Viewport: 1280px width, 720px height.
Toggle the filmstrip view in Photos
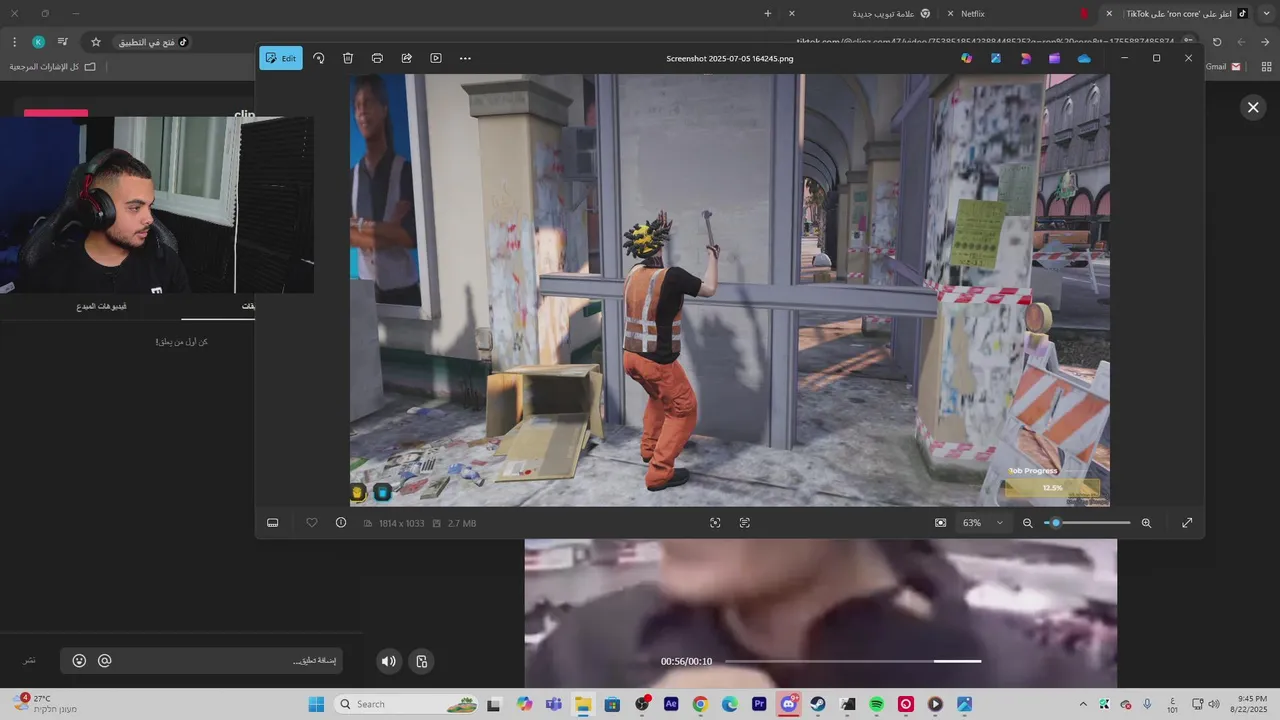272,523
